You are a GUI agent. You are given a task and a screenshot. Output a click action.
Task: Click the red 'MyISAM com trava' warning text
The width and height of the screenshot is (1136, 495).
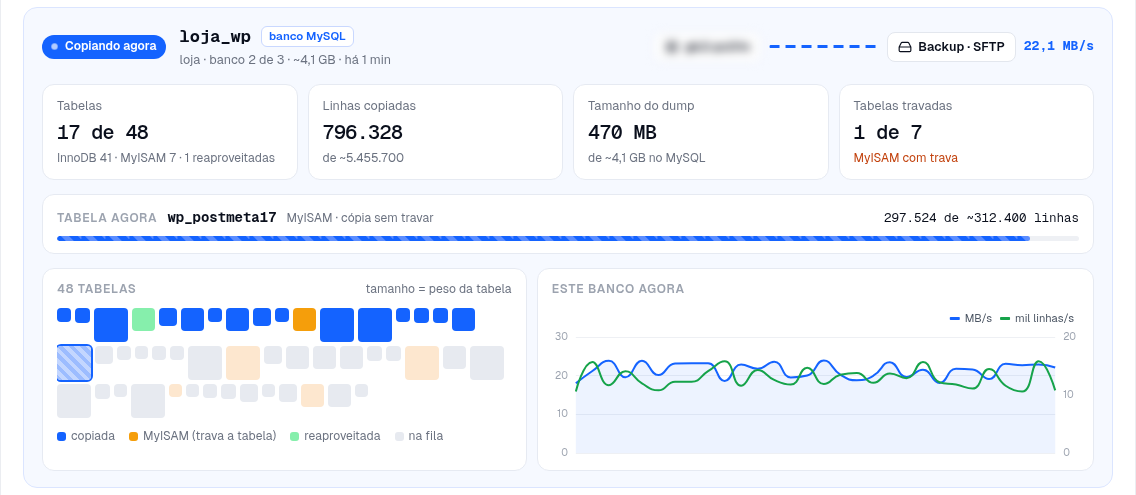pos(906,157)
